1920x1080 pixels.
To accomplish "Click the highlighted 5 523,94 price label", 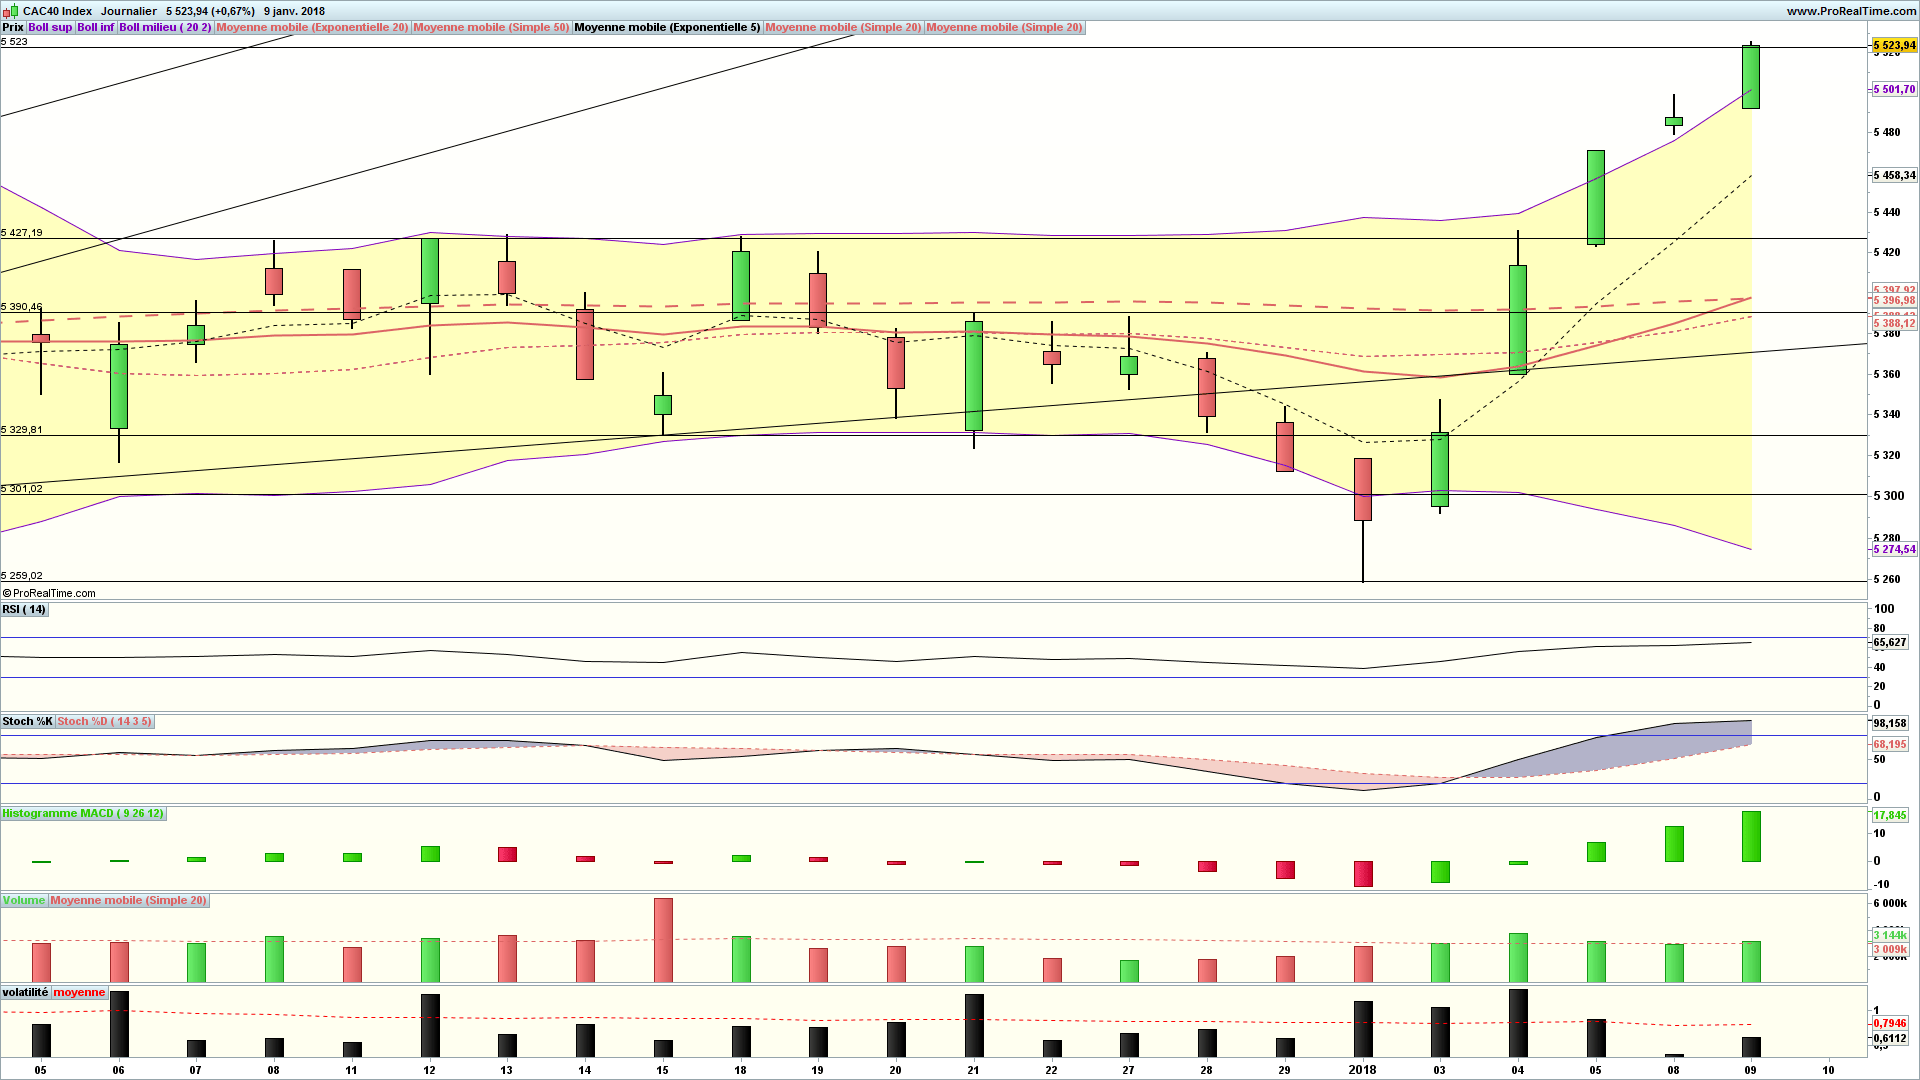I will pyautogui.click(x=1895, y=45).
